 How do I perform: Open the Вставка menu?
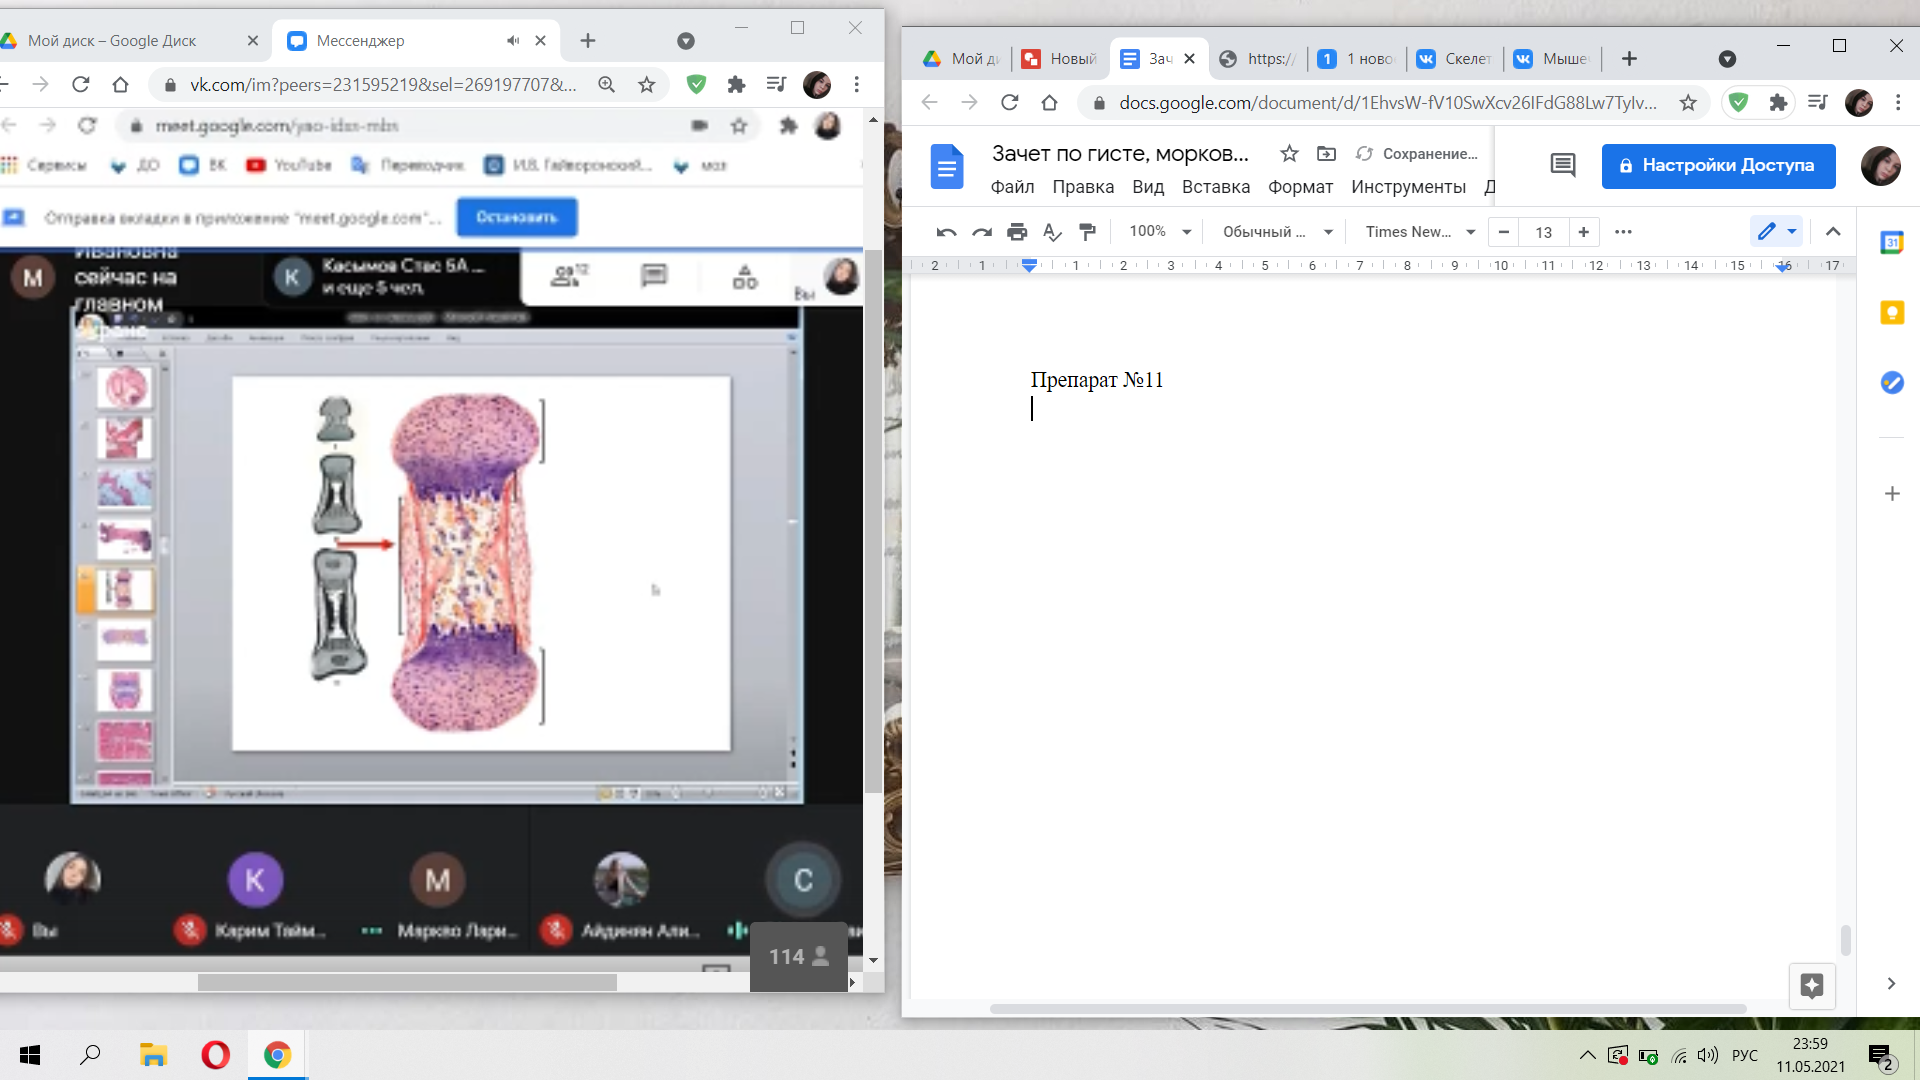pyautogui.click(x=1216, y=187)
